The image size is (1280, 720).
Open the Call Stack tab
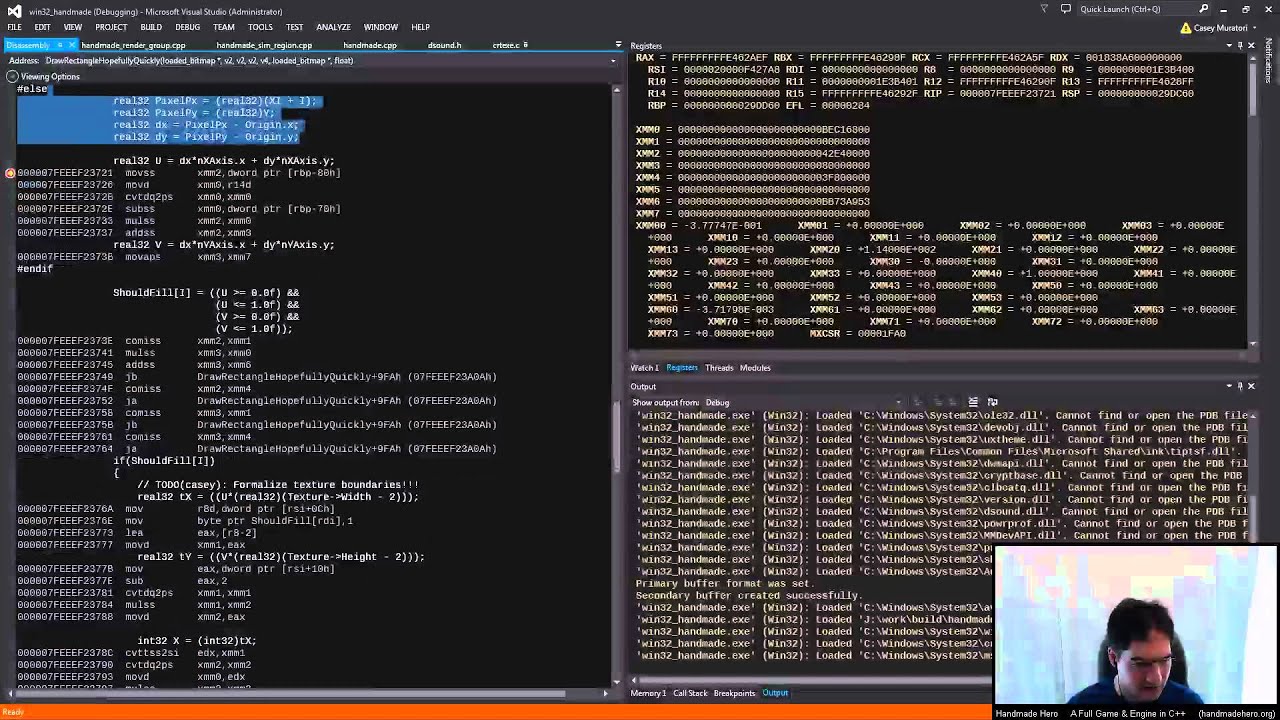[690, 693]
